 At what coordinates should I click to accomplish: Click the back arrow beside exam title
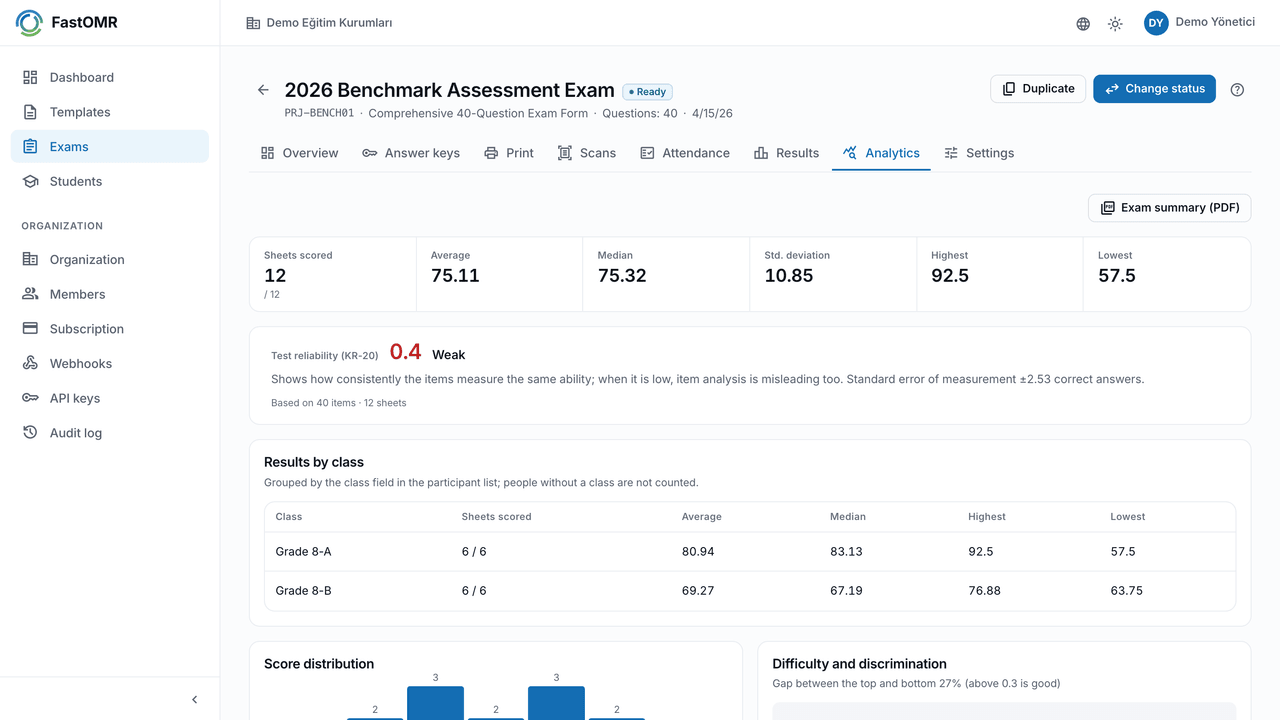point(263,90)
